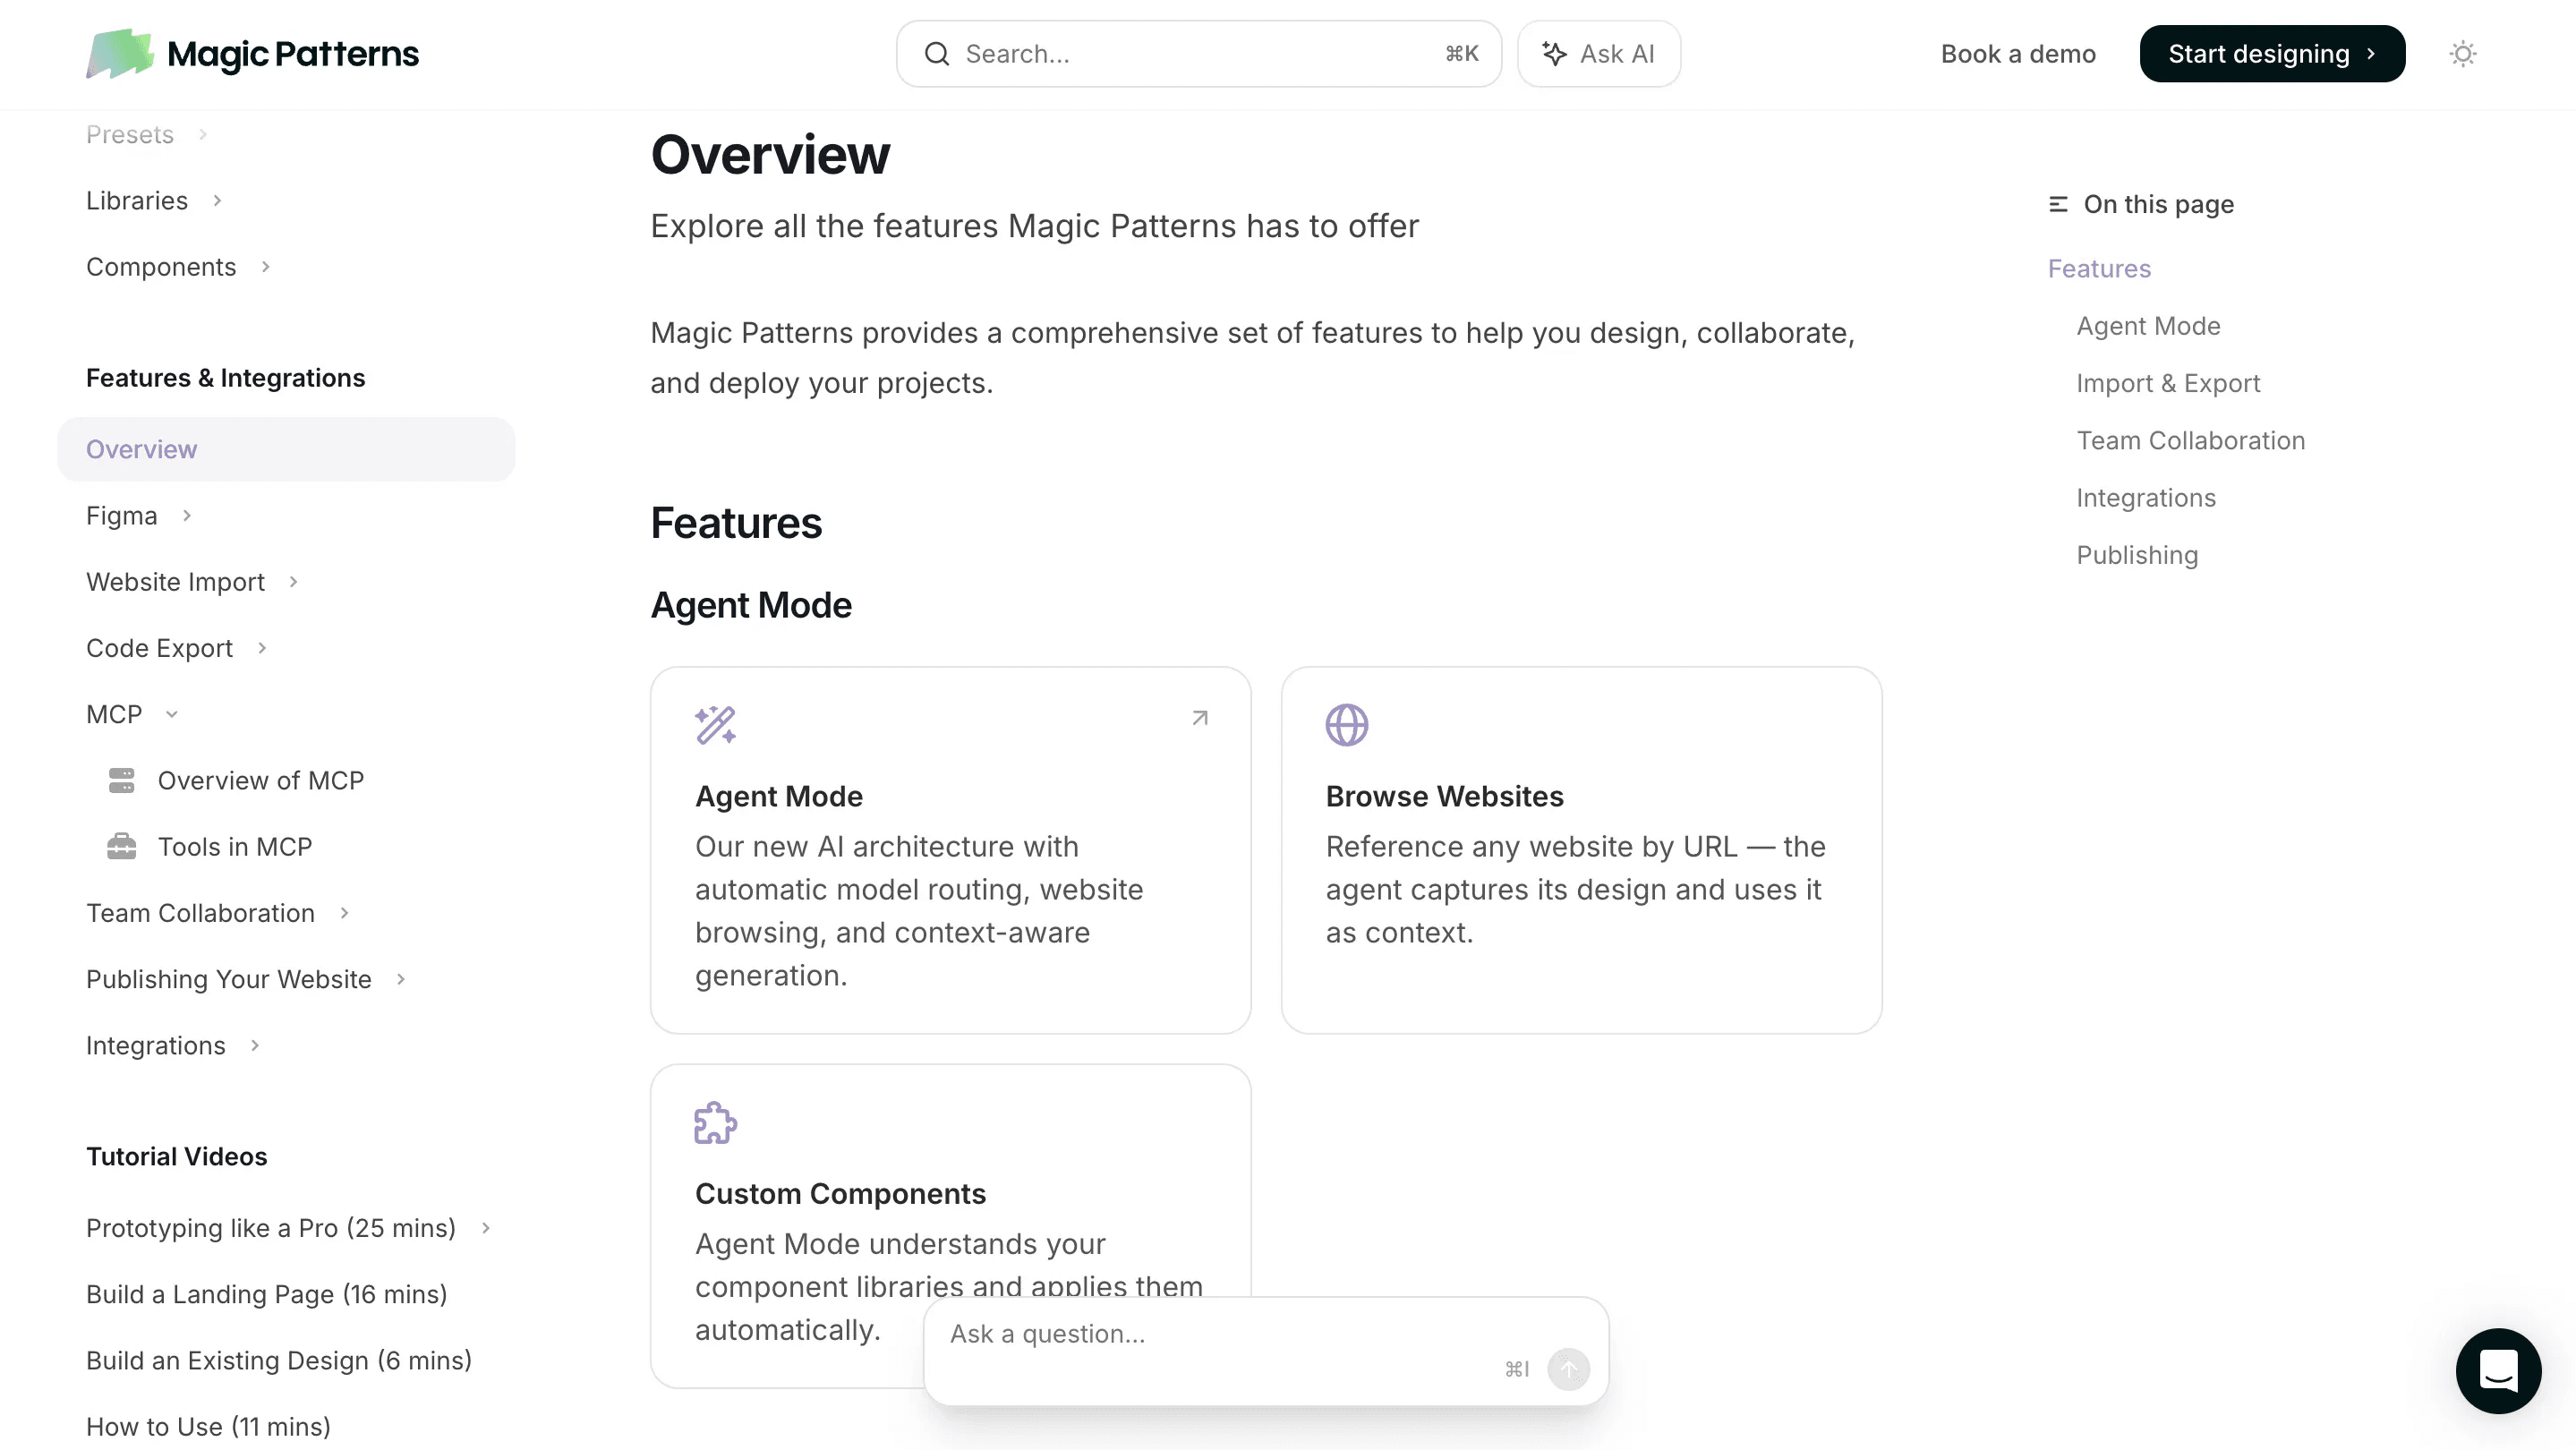Select Overview in the sidebar
This screenshot has width=2576, height=1450.
tap(142, 449)
